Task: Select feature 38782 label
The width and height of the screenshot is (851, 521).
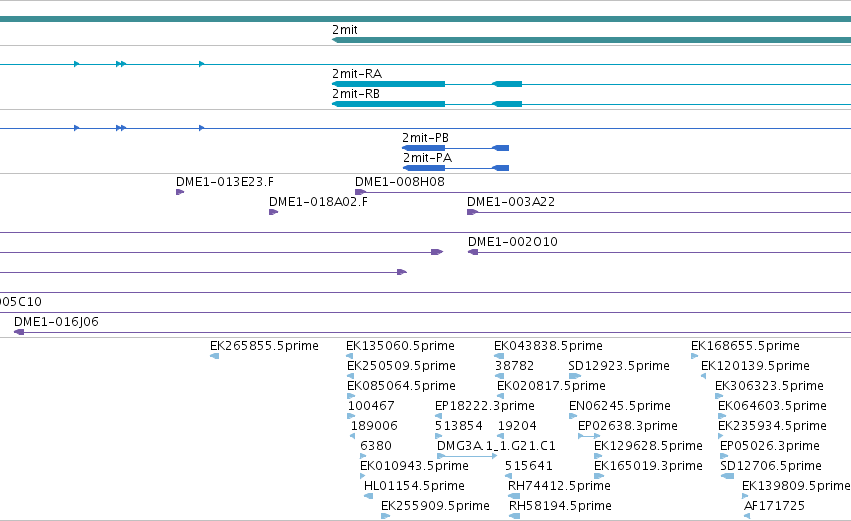Action: coord(515,366)
